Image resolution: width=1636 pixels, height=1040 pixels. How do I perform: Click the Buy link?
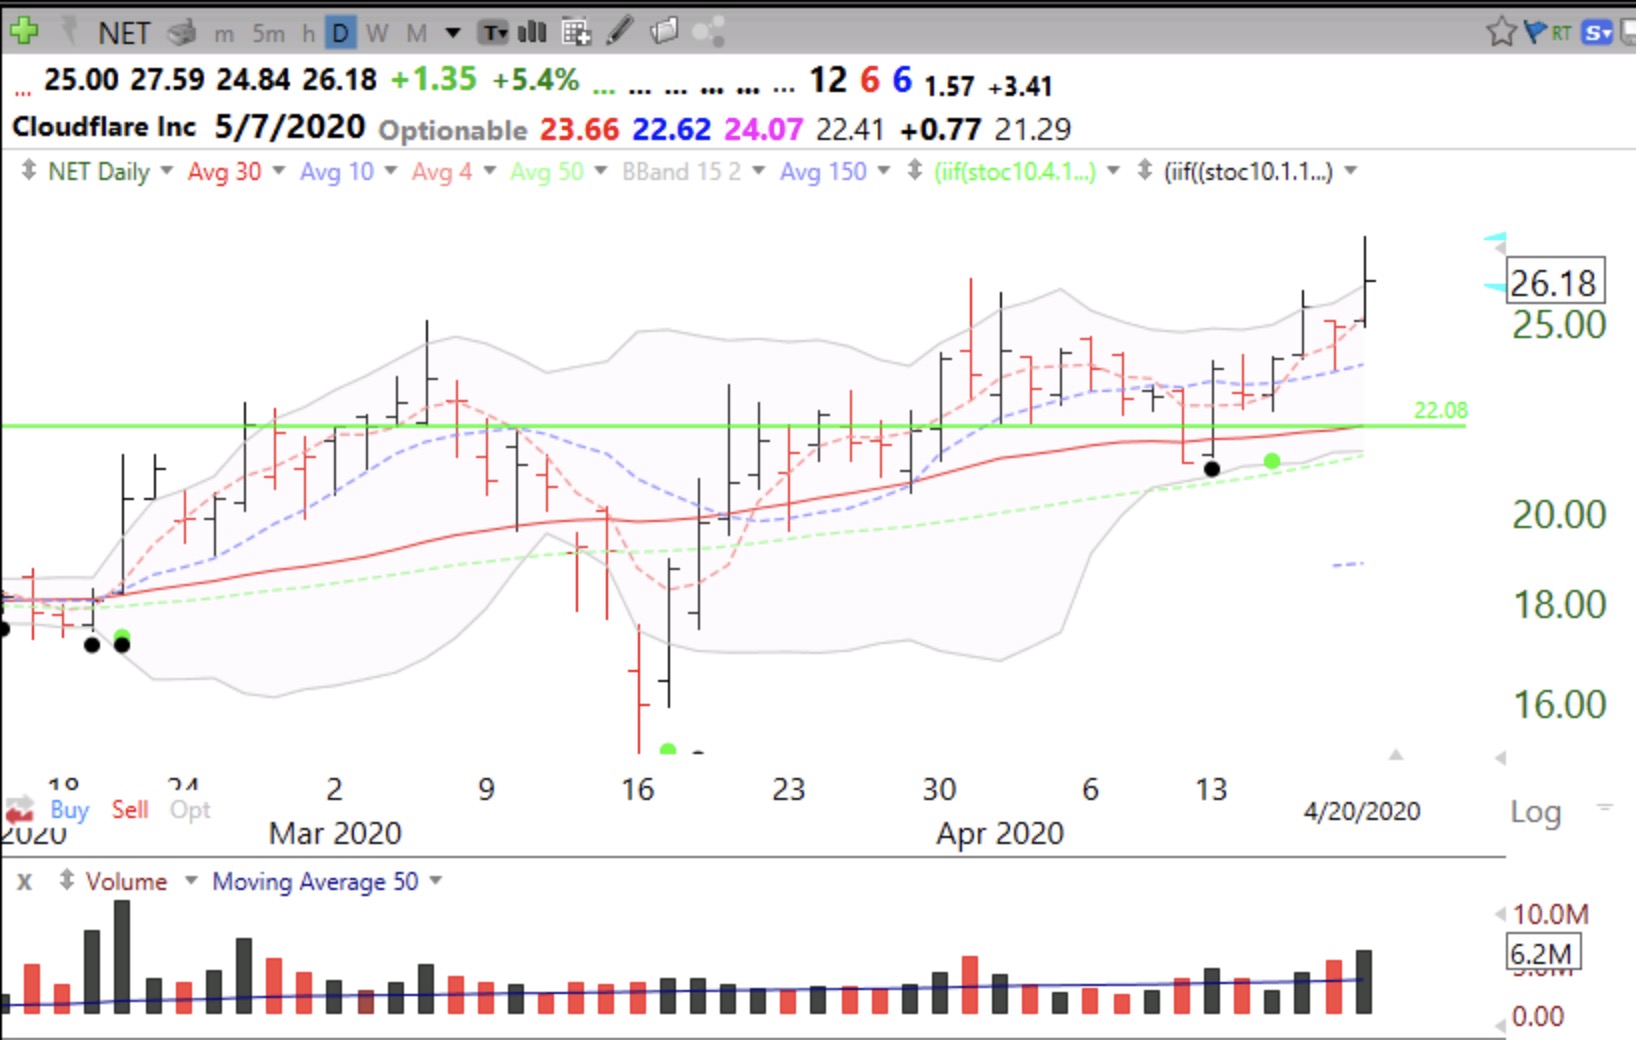pos(70,809)
